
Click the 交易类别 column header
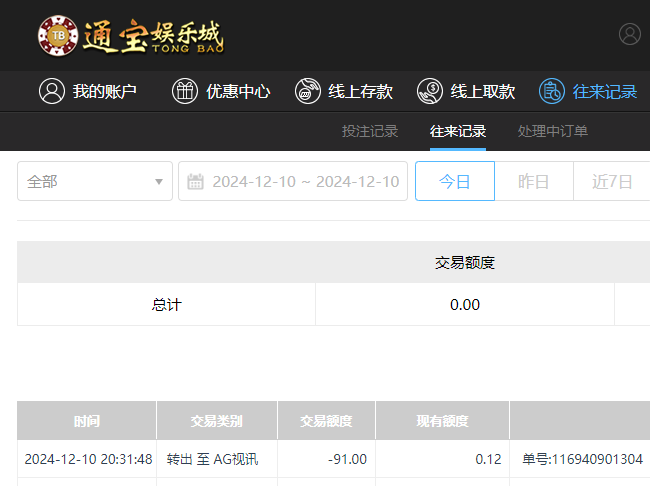tap(217, 420)
